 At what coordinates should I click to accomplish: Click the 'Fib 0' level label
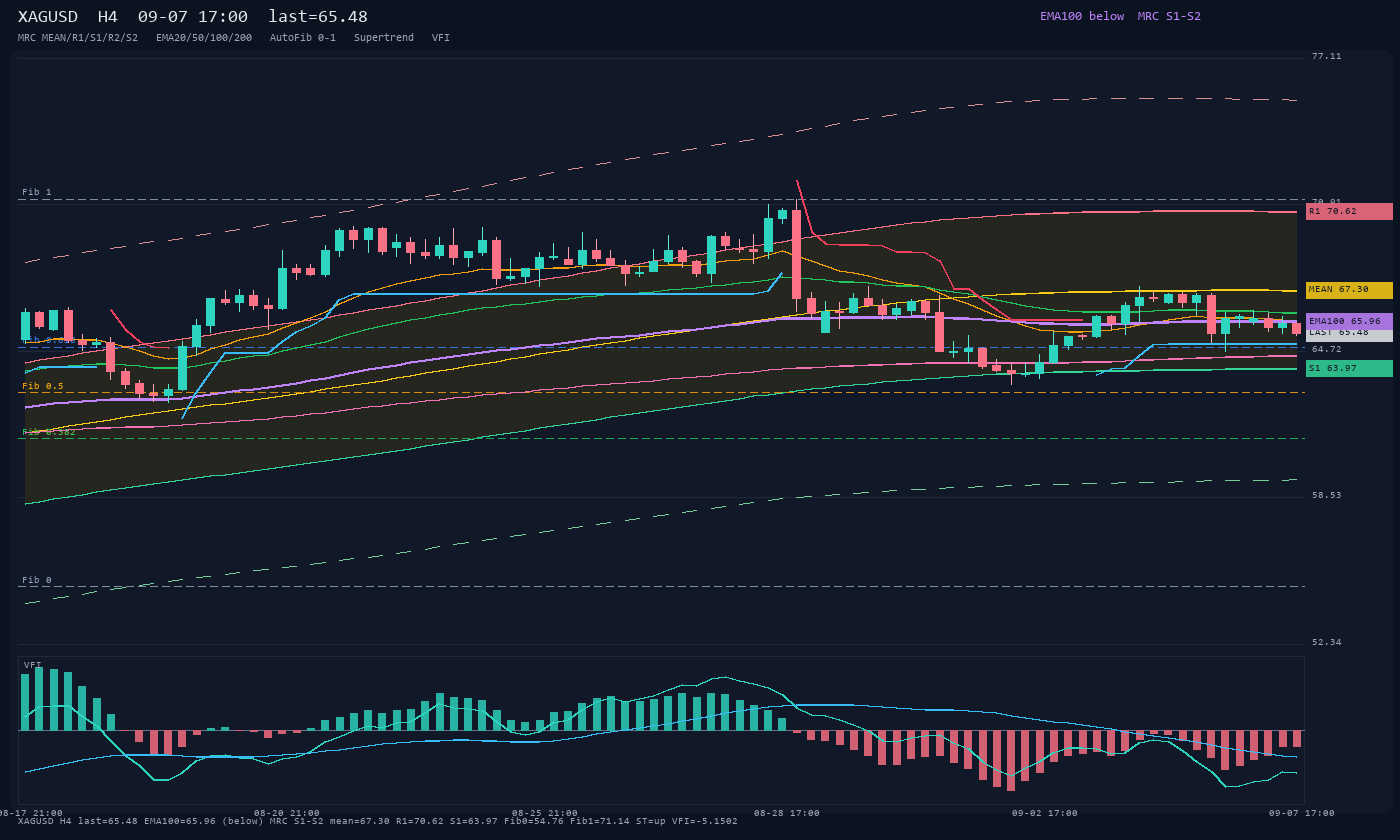(x=37, y=580)
